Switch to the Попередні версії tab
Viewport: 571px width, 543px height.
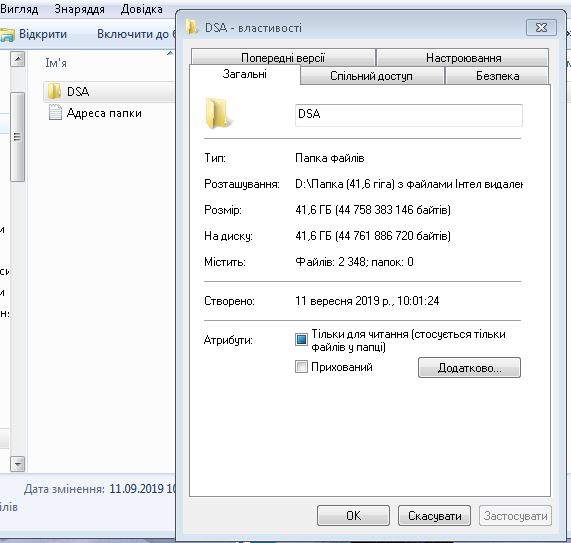pos(283,57)
